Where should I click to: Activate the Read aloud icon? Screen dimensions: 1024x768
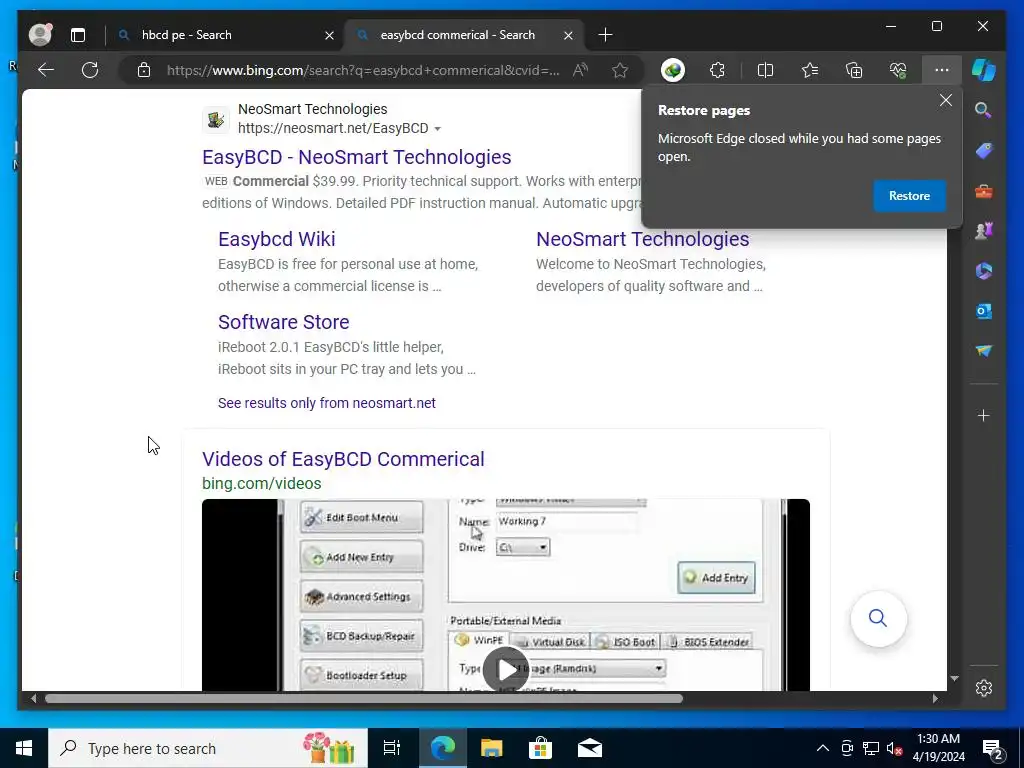(x=580, y=70)
